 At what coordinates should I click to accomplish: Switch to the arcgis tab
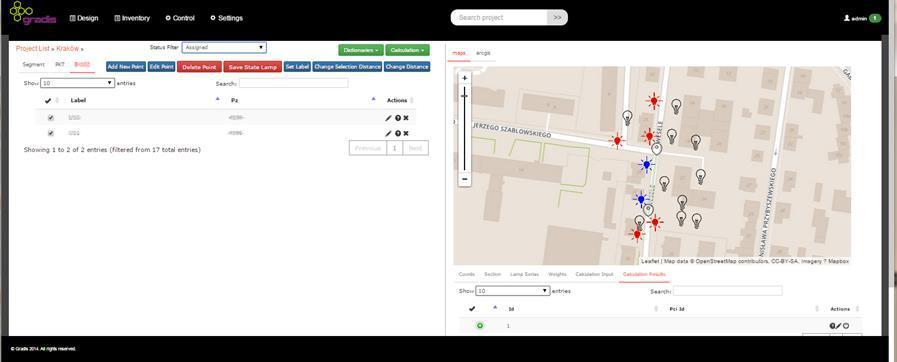tap(483, 53)
